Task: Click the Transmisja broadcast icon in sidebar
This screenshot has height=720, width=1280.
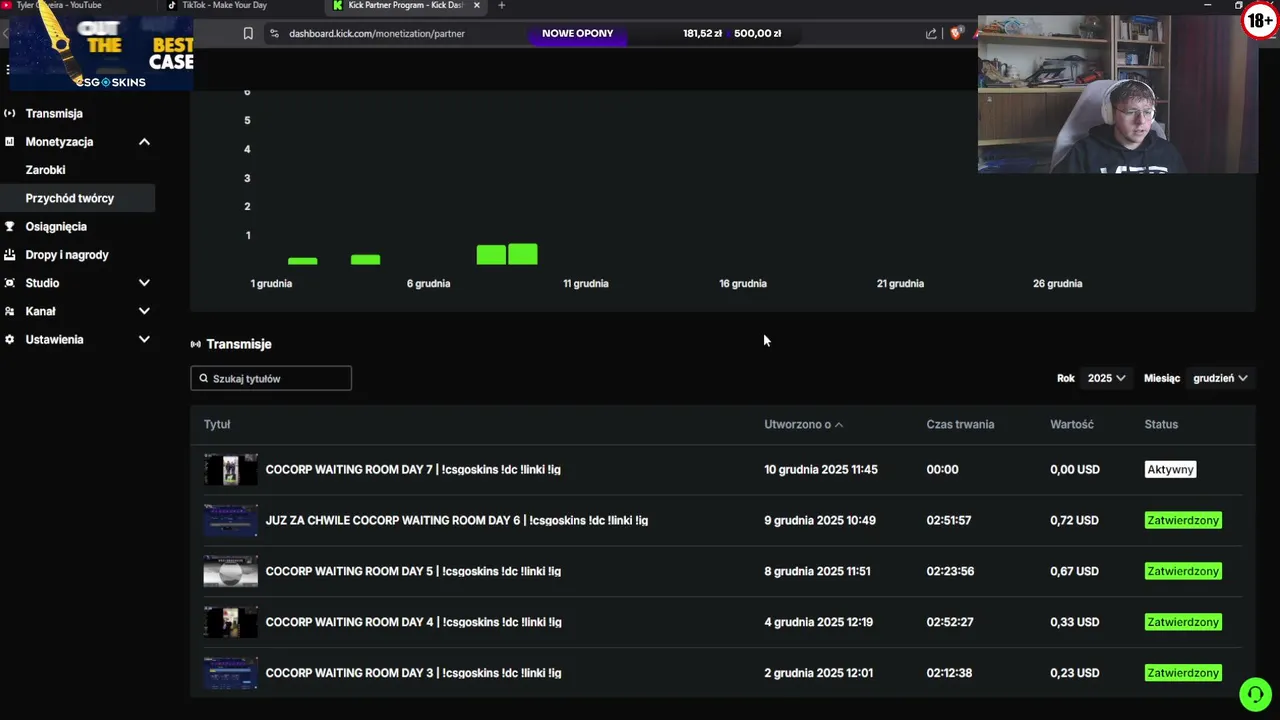Action: pyautogui.click(x=10, y=113)
